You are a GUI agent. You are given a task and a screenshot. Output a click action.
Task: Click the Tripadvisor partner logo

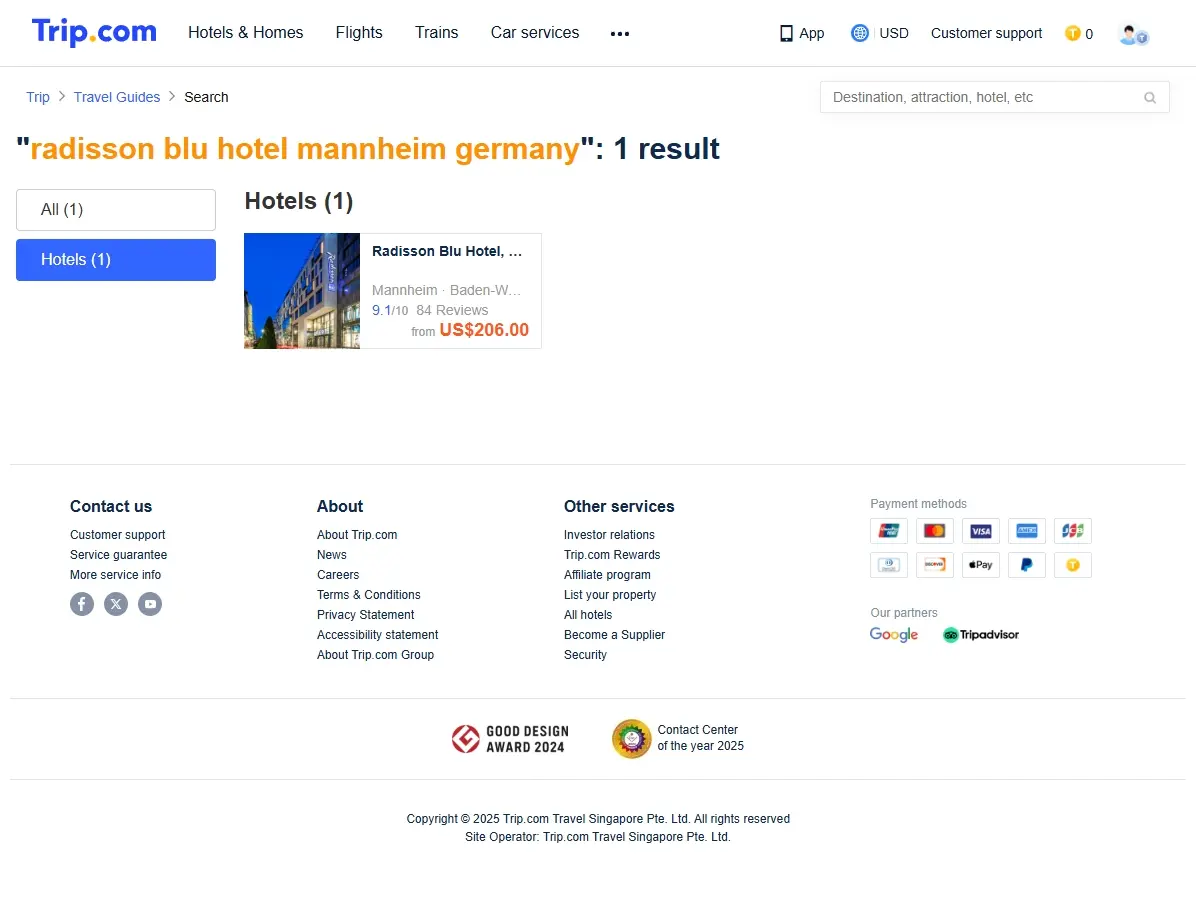point(981,635)
